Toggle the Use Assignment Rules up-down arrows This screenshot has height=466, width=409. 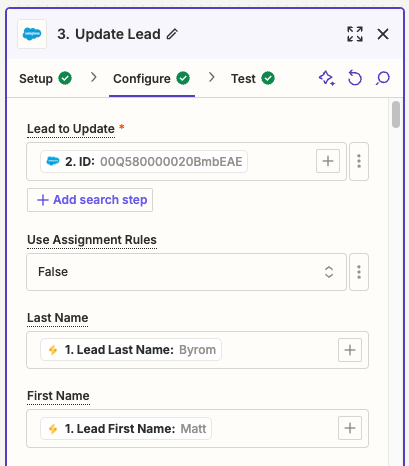coord(329,272)
